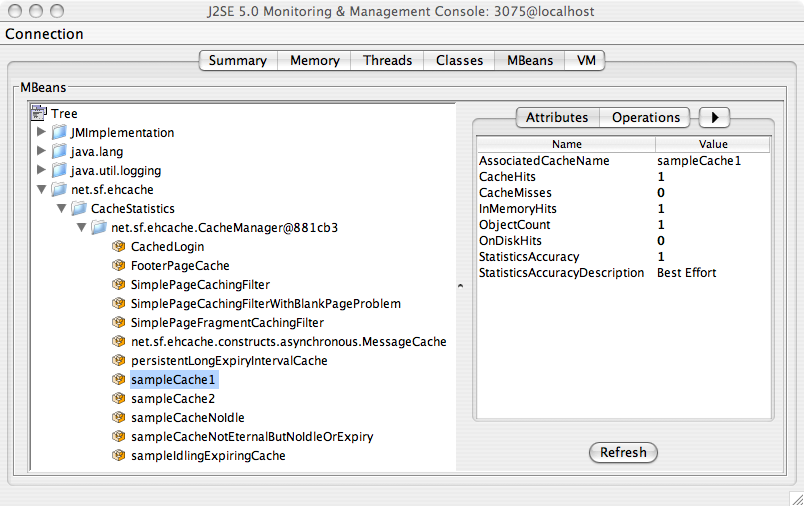Select the CachedLogin tree item
The image size is (804, 506).
tap(167, 247)
